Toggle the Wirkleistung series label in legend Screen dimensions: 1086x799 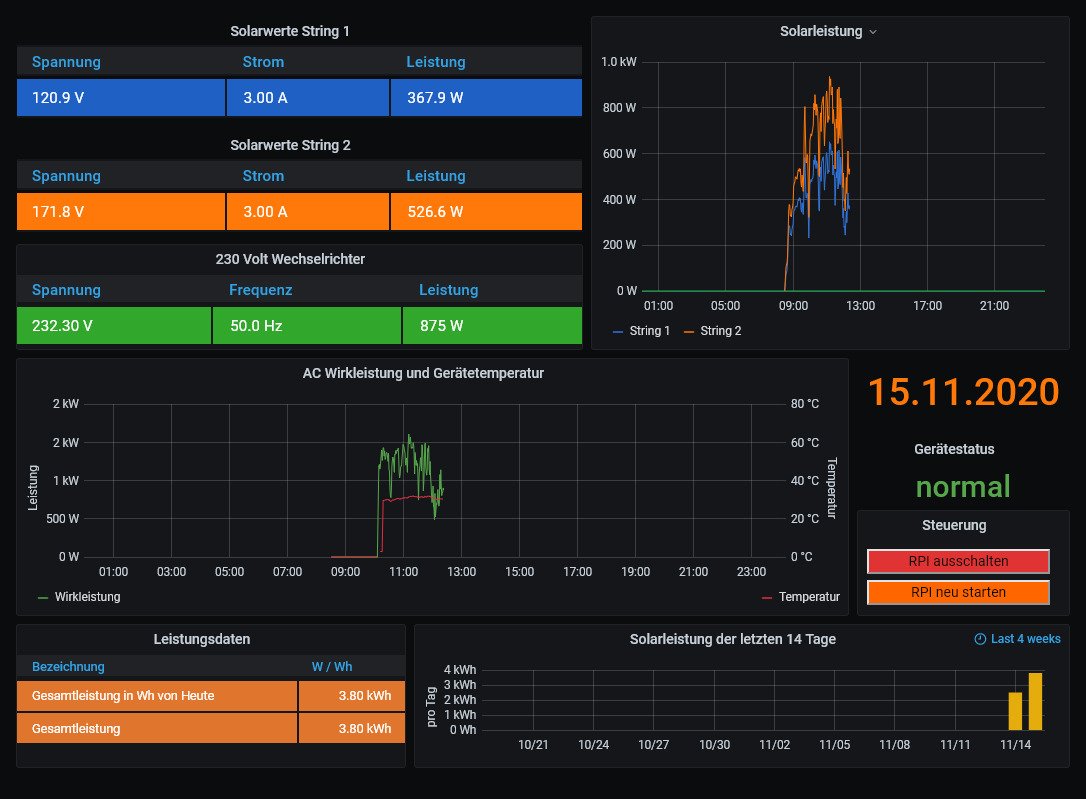pyautogui.click(x=87, y=597)
